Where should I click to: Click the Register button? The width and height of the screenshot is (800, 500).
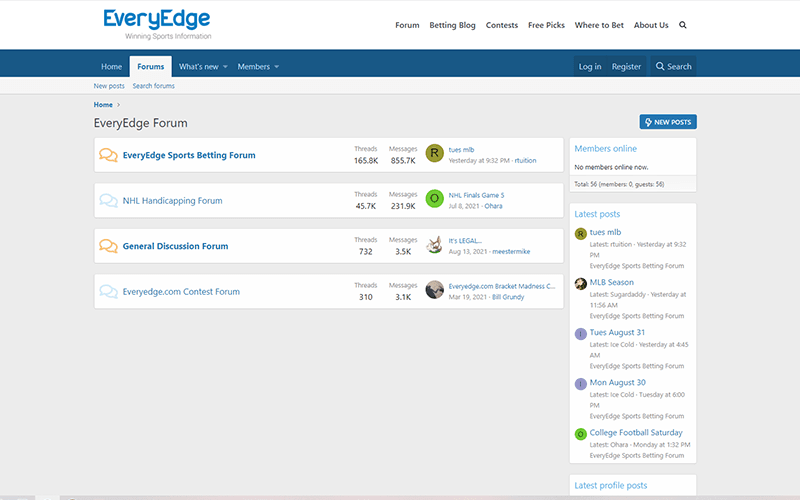pyautogui.click(x=626, y=66)
